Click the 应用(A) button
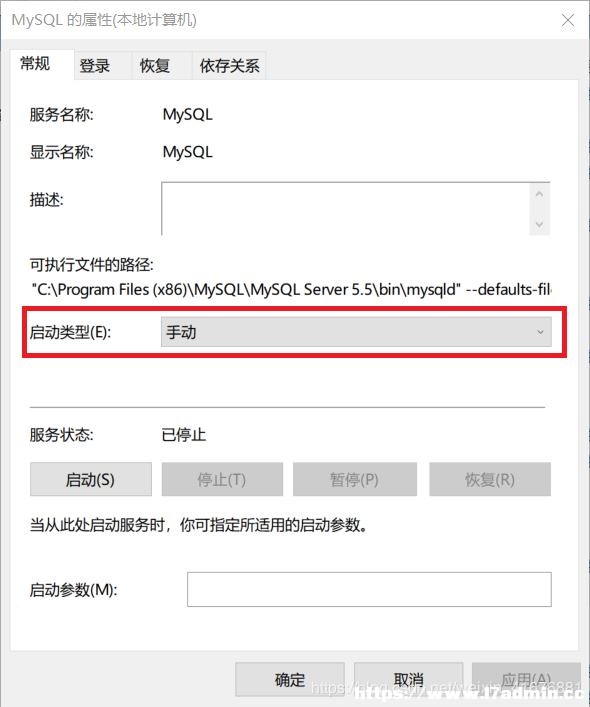This screenshot has height=707, width=590. (526, 679)
